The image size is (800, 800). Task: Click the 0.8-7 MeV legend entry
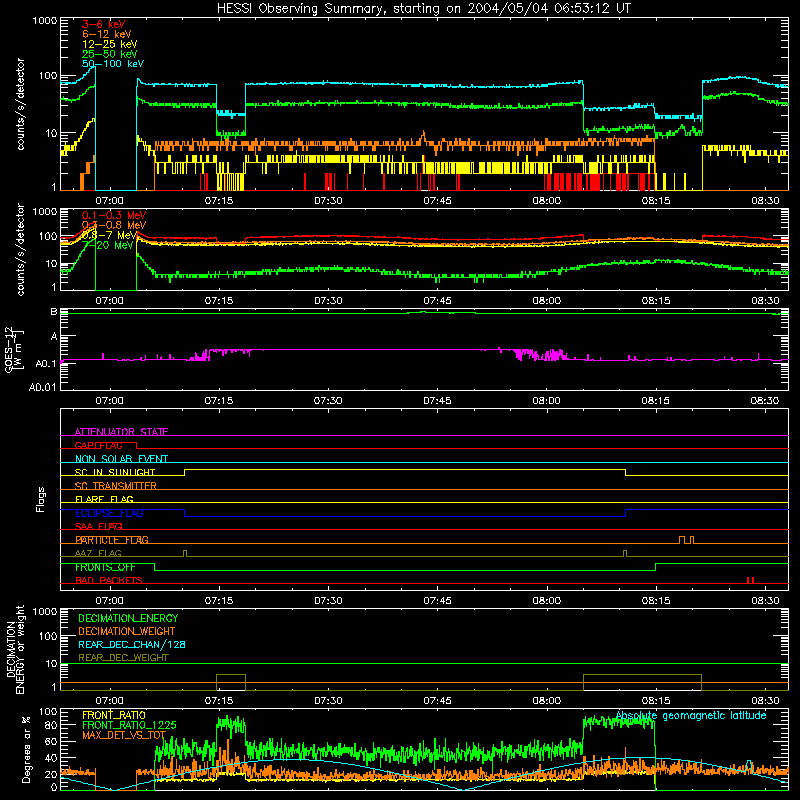[x=109, y=235]
